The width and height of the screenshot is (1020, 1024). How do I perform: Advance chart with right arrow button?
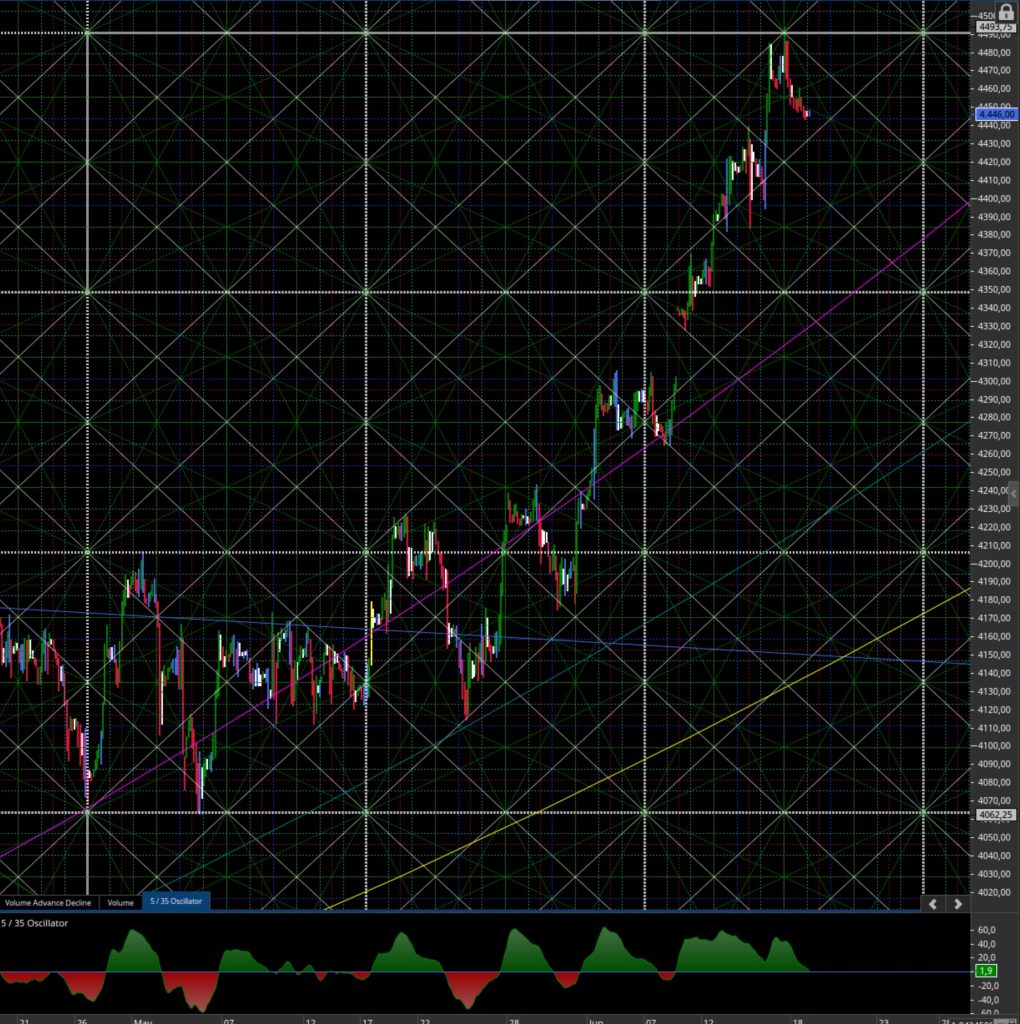[x=957, y=904]
